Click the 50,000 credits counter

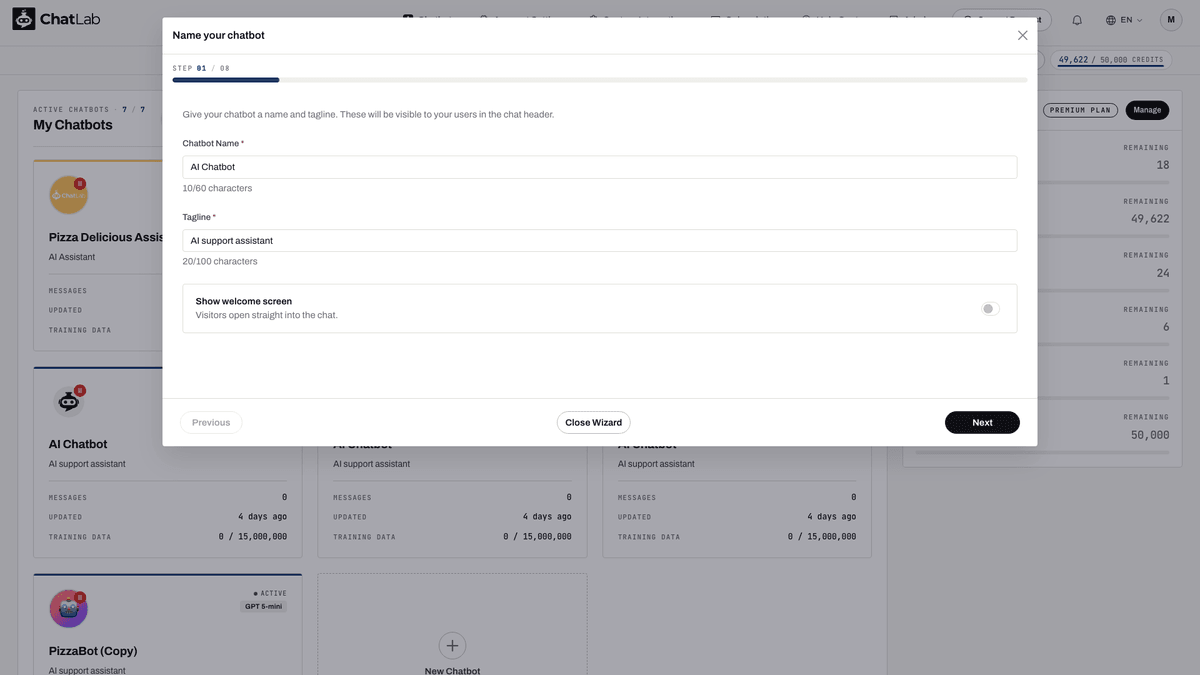tap(1110, 60)
